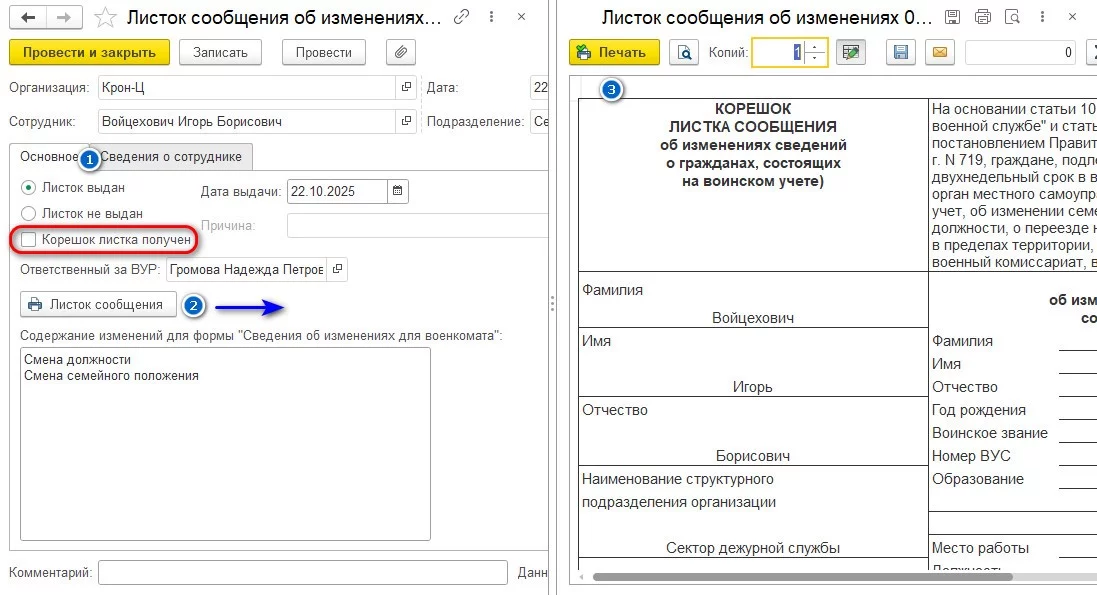Click the cell containing Борисович

[x=753, y=431]
